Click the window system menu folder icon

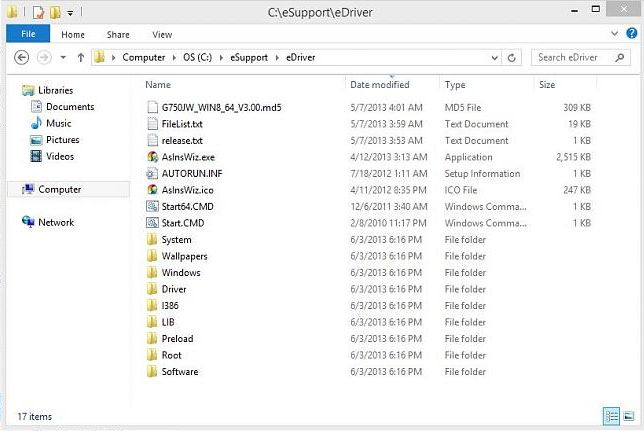tap(12, 12)
